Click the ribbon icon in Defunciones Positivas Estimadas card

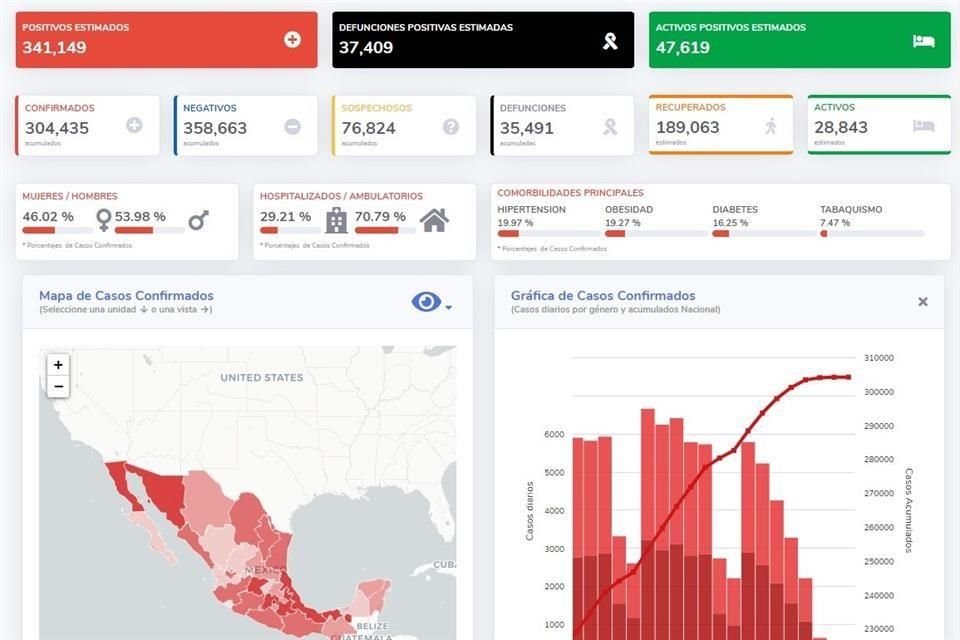[610, 41]
